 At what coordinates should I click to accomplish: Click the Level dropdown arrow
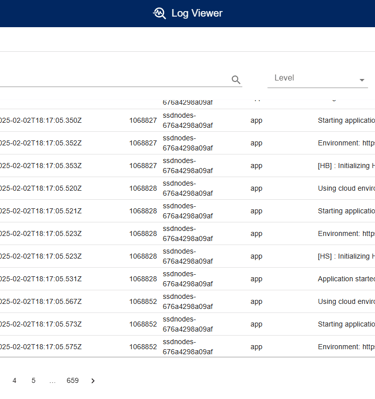(362, 80)
